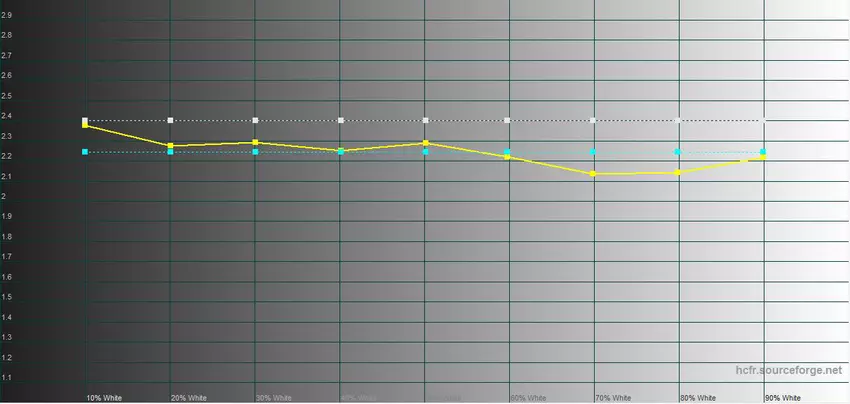
Task: Click the white reference point at 20% White
Action: point(171,120)
